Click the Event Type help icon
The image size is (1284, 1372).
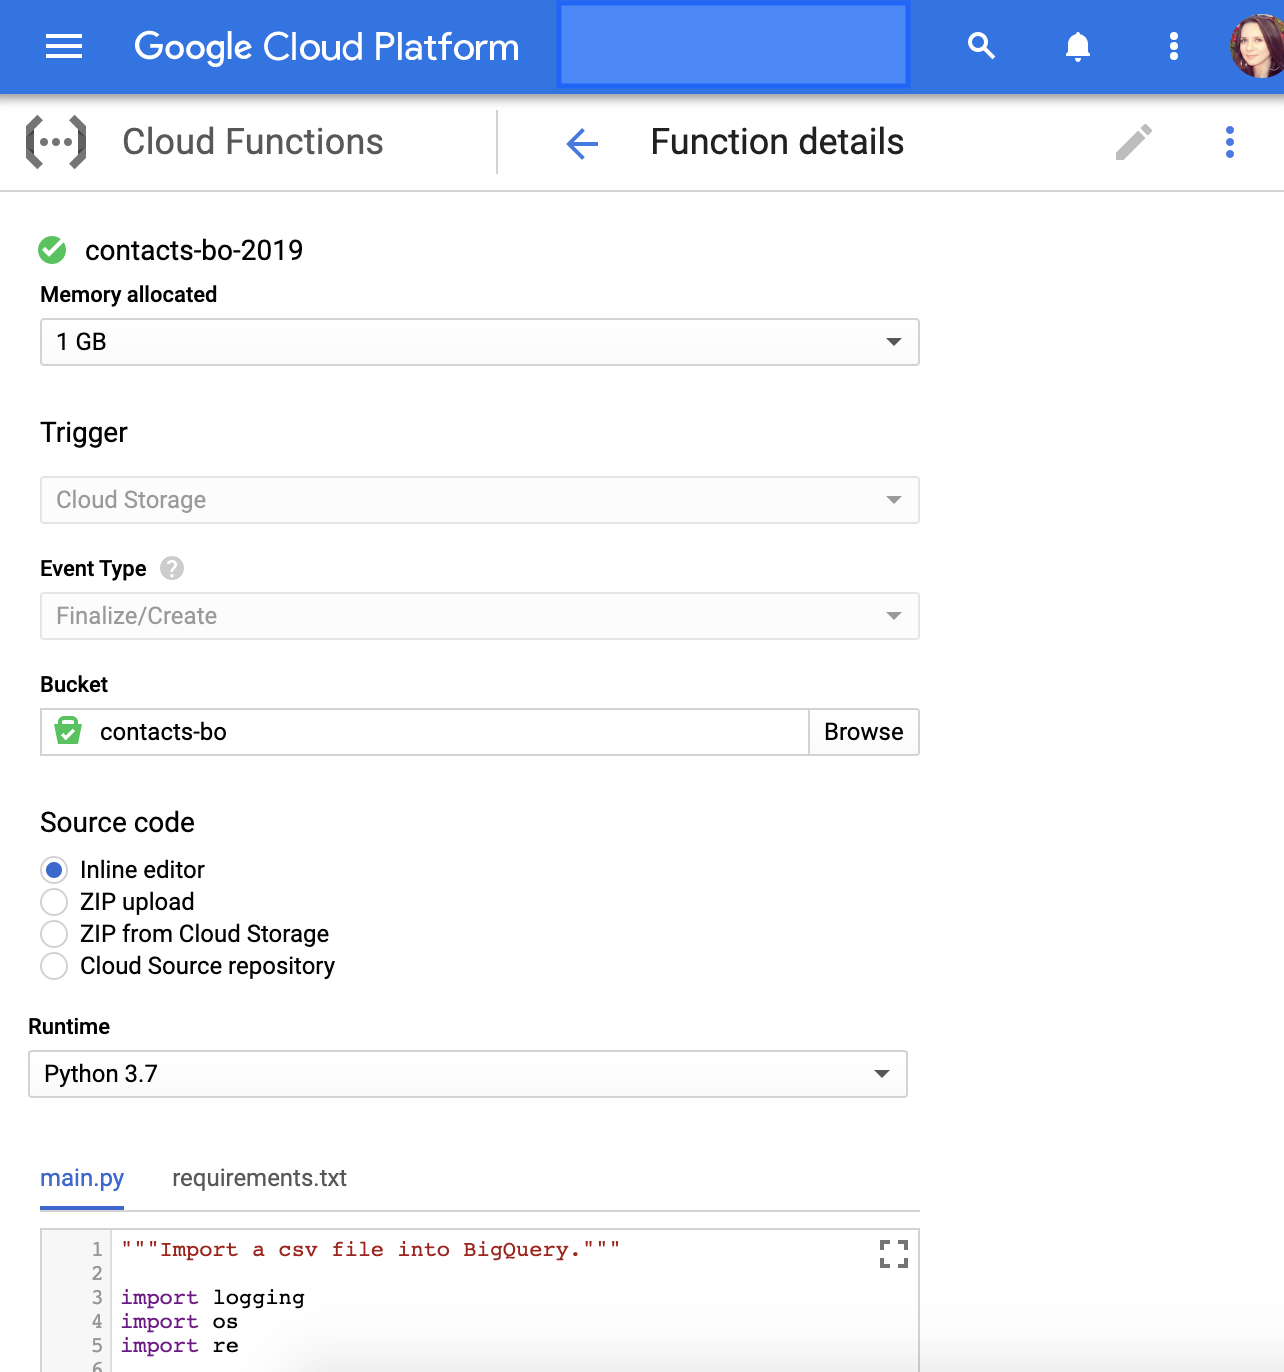(172, 568)
